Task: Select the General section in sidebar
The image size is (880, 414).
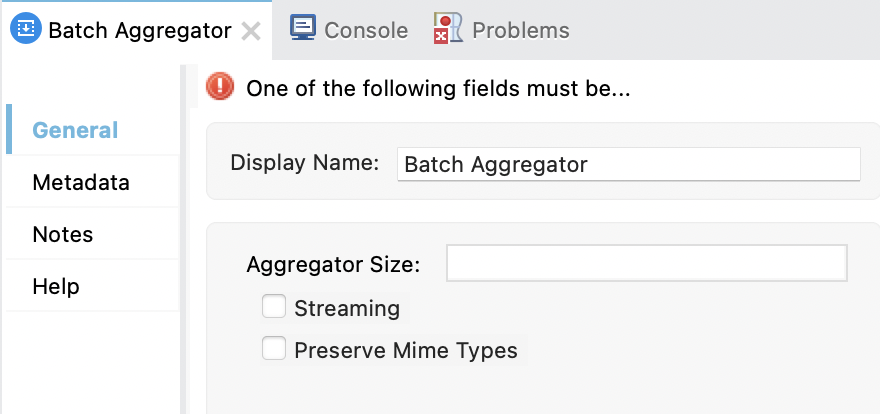Action: [x=75, y=130]
